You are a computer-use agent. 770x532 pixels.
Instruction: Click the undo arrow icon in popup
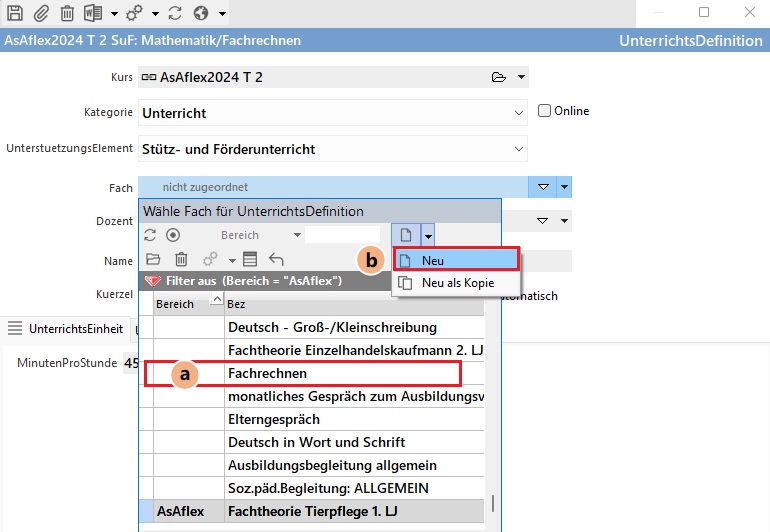coord(276,259)
